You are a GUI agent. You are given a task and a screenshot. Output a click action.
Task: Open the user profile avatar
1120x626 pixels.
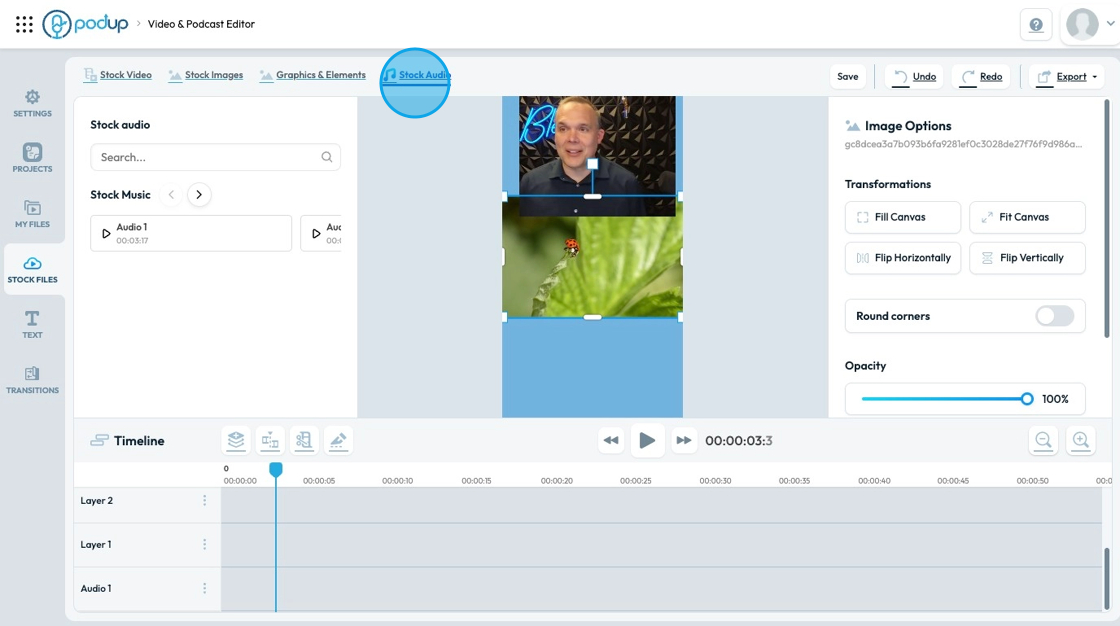[x=1082, y=24]
